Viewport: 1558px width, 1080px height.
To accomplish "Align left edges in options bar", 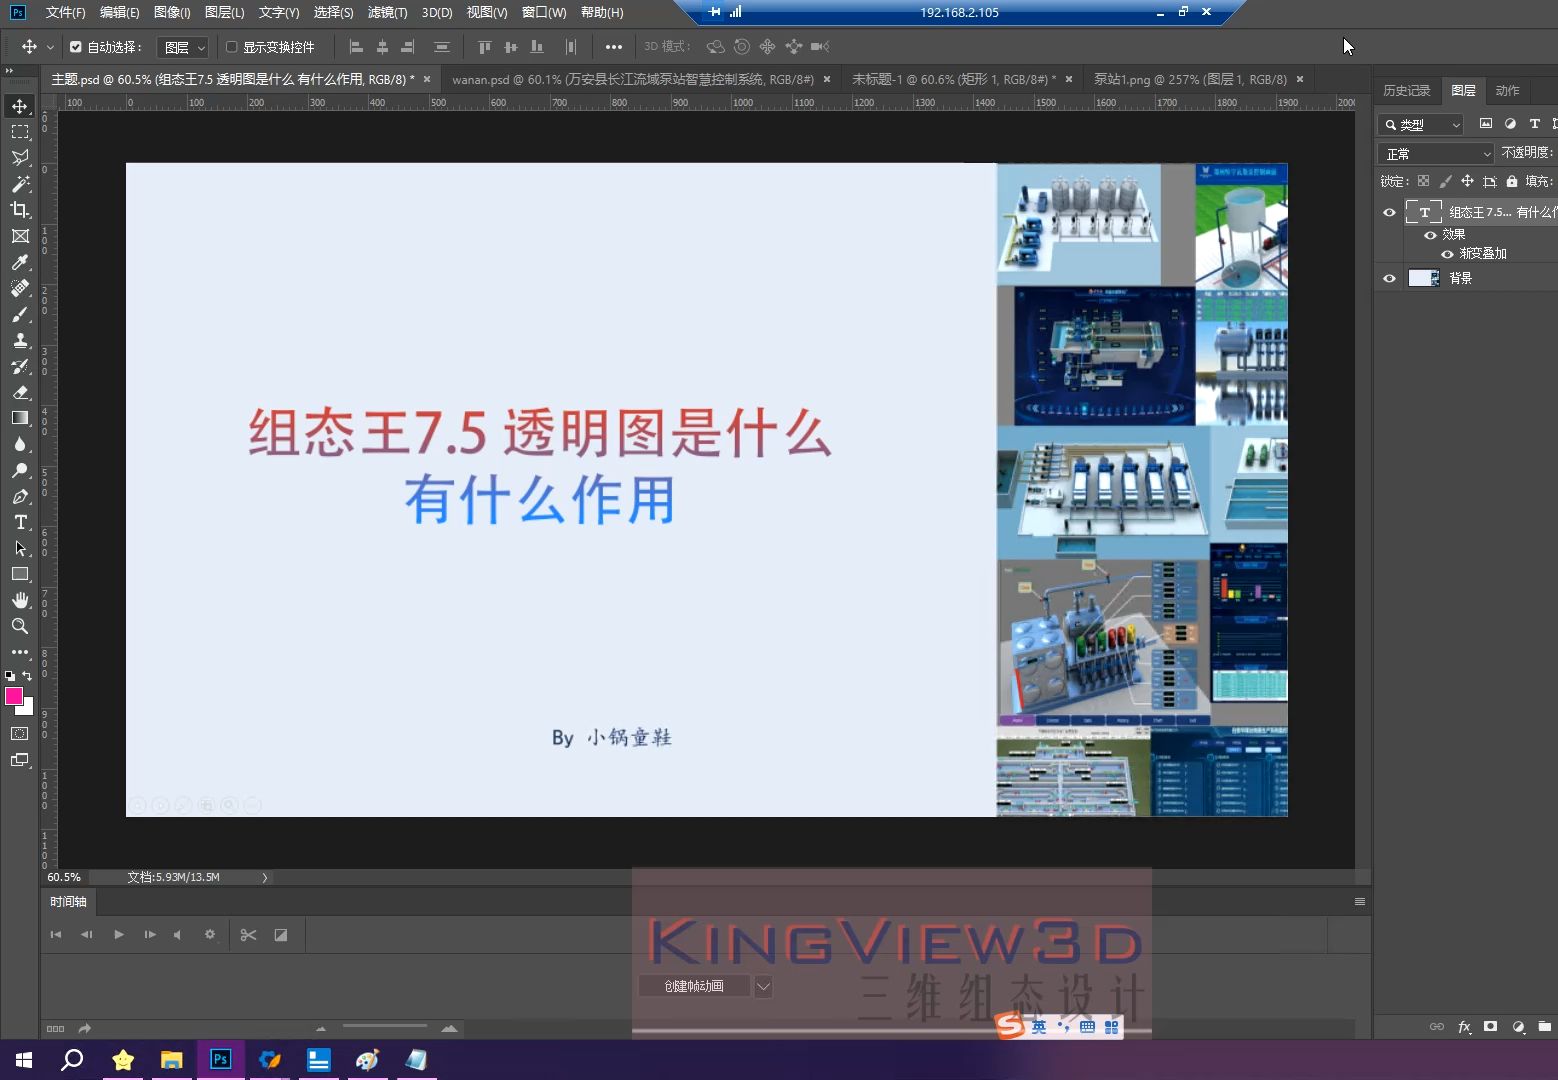I will pos(356,47).
